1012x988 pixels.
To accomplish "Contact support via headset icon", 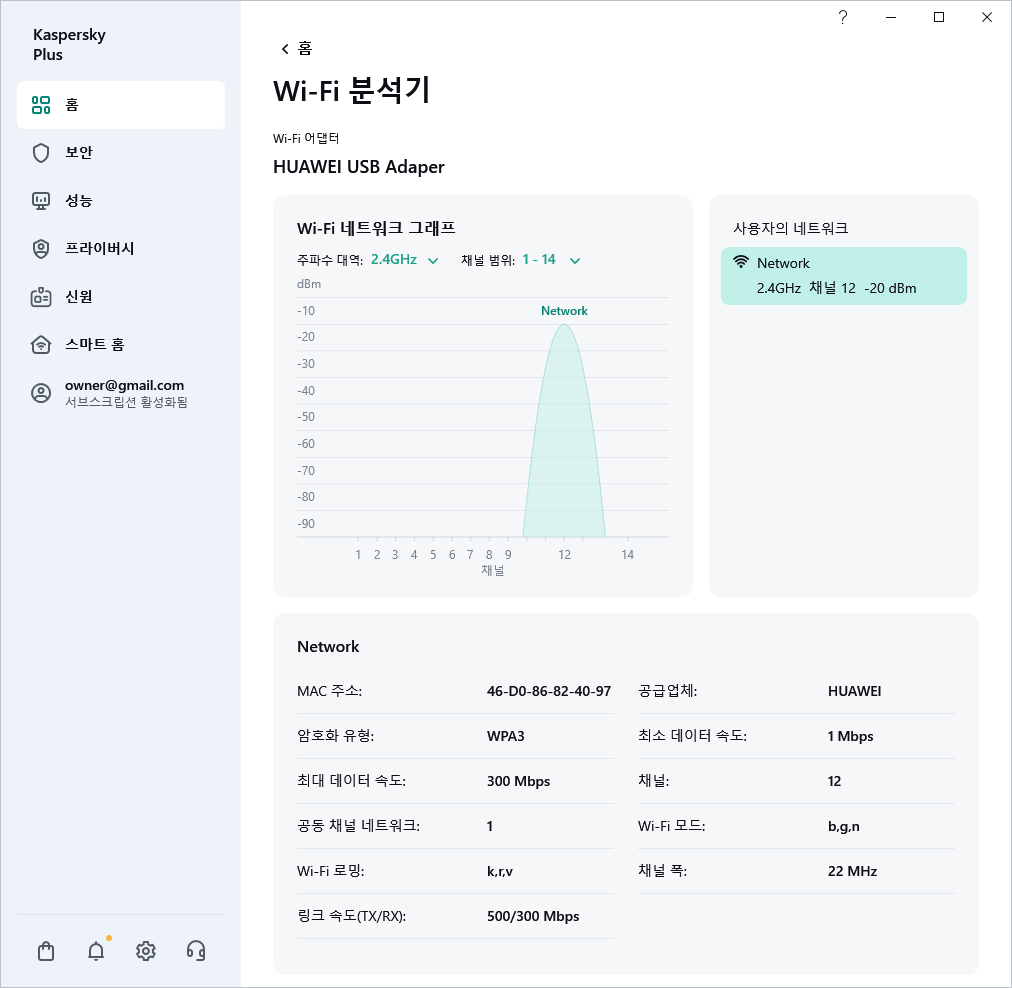I will (x=196, y=951).
